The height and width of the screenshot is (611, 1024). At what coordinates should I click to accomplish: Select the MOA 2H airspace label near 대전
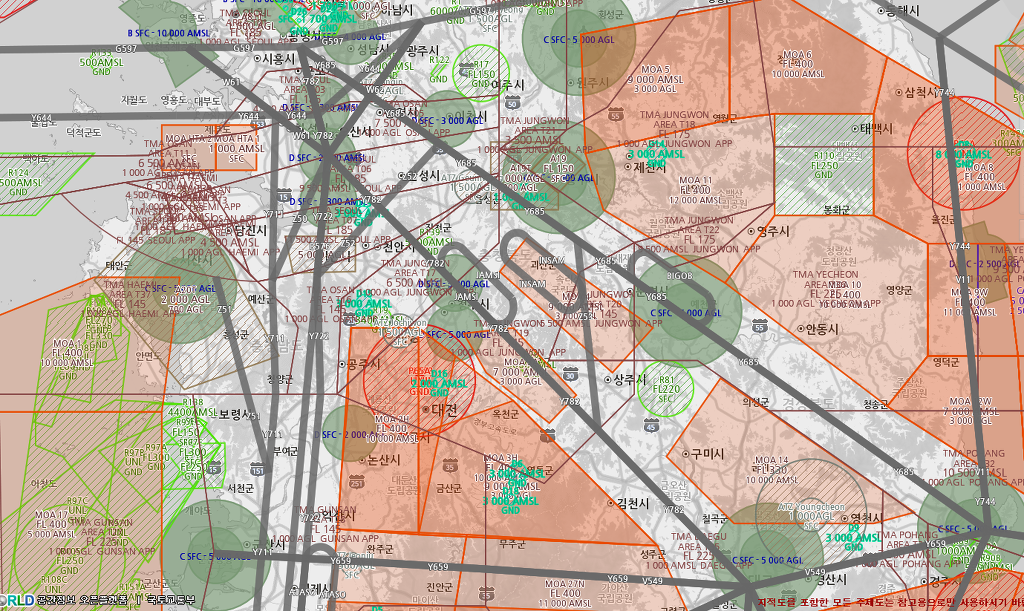pyautogui.click(x=392, y=429)
